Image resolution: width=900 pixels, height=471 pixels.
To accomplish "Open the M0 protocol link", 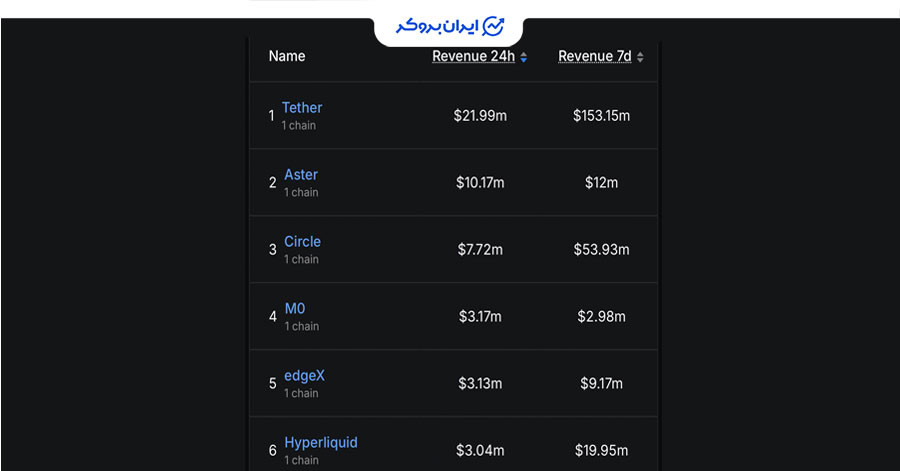I will click(x=295, y=309).
